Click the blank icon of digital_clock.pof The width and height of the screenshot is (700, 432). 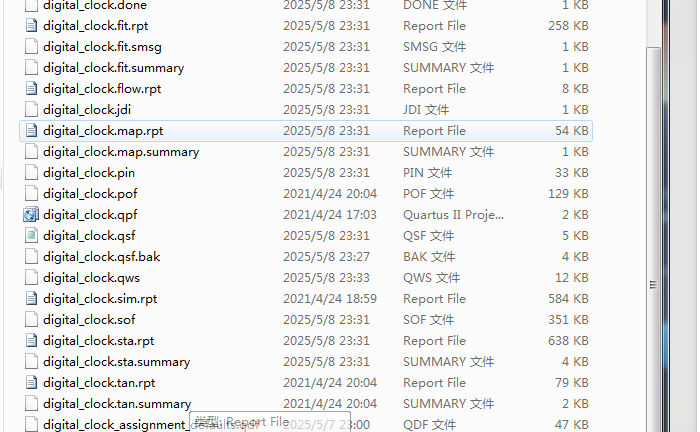[31, 194]
